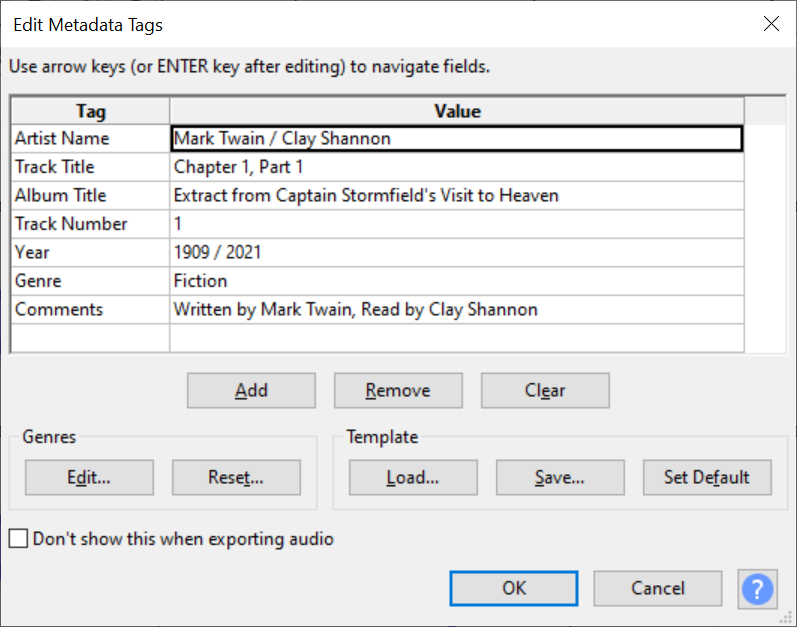Click the Set Default button
This screenshot has width=797, height=627.
[x=707, y=477]
